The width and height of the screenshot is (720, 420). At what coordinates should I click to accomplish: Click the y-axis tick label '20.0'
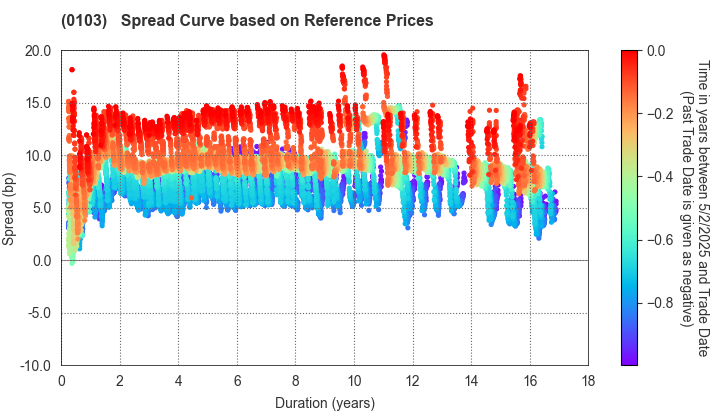[x=38, y=51]
